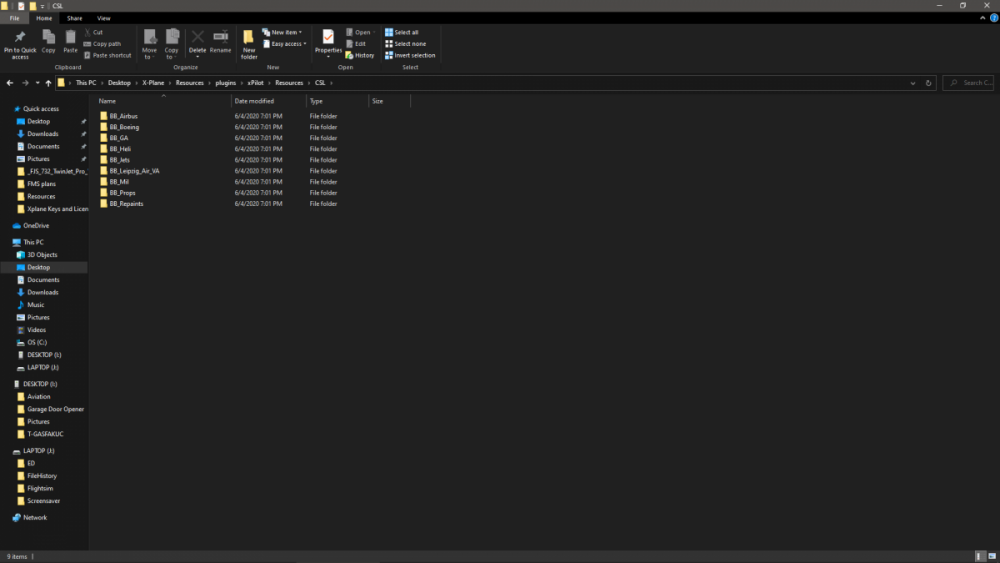Open the File tab
1000x563 pixels.
[14, 18]
